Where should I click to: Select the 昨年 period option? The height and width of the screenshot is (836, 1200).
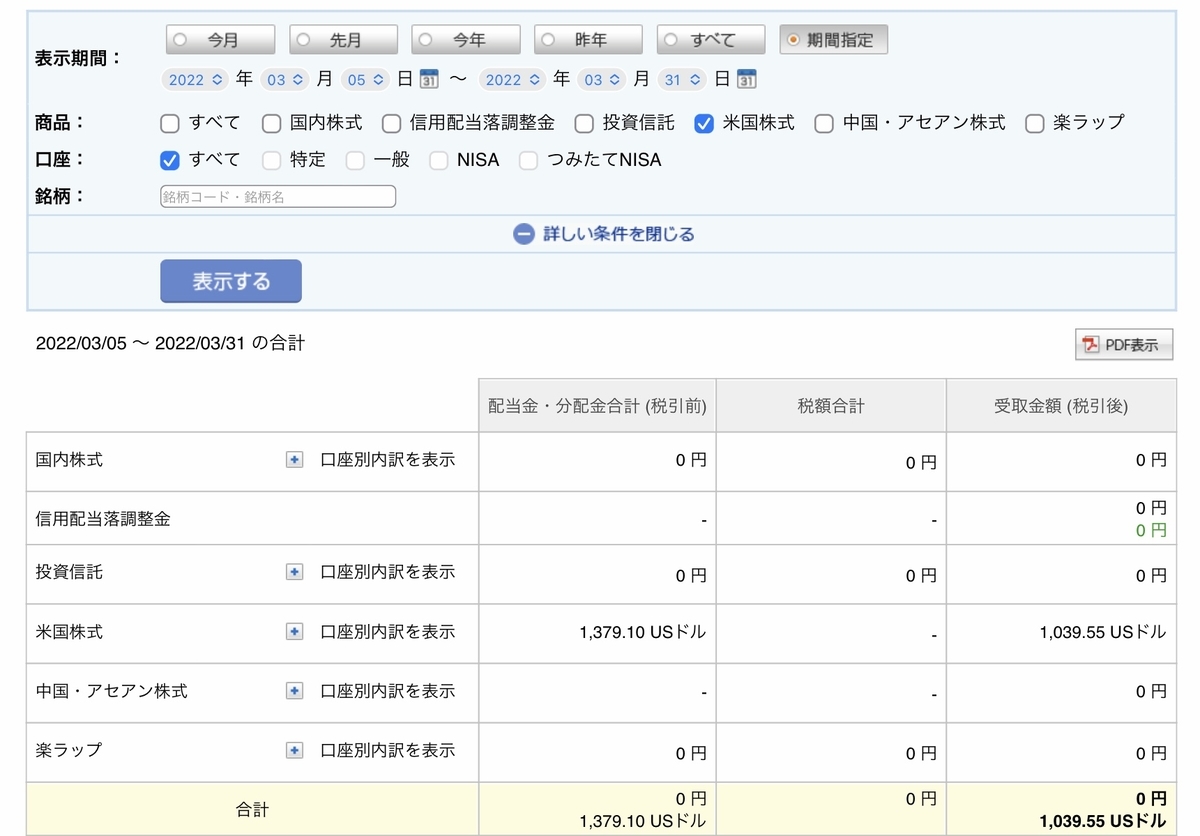click(589, 40)
